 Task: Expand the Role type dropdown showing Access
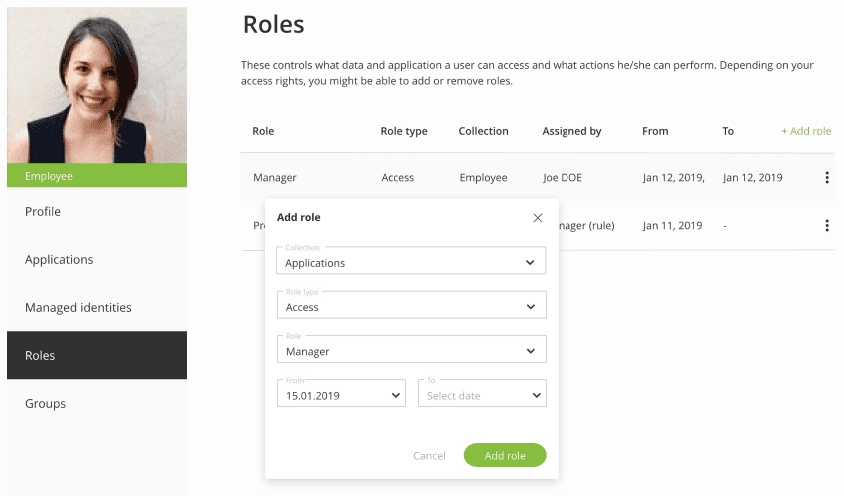click(411, 306)
